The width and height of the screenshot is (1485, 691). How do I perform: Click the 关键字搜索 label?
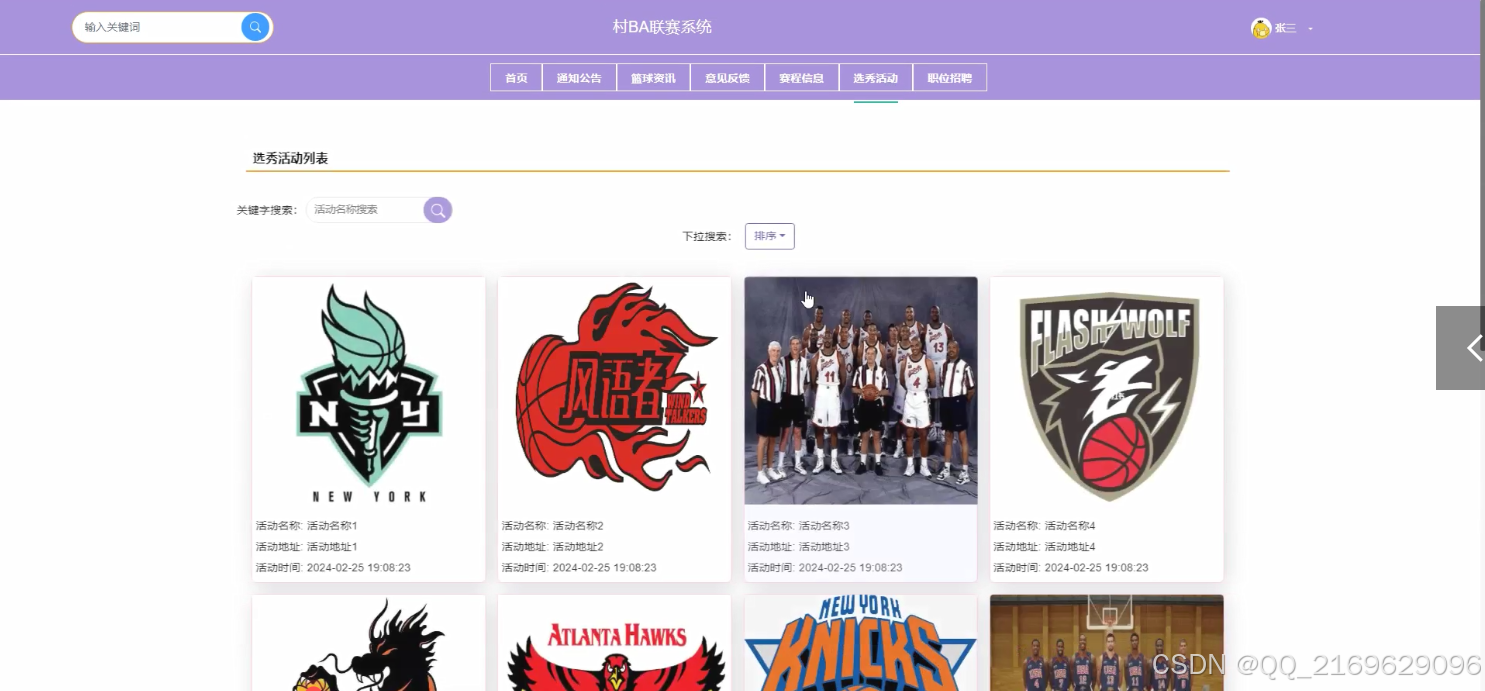coord(267,211)
